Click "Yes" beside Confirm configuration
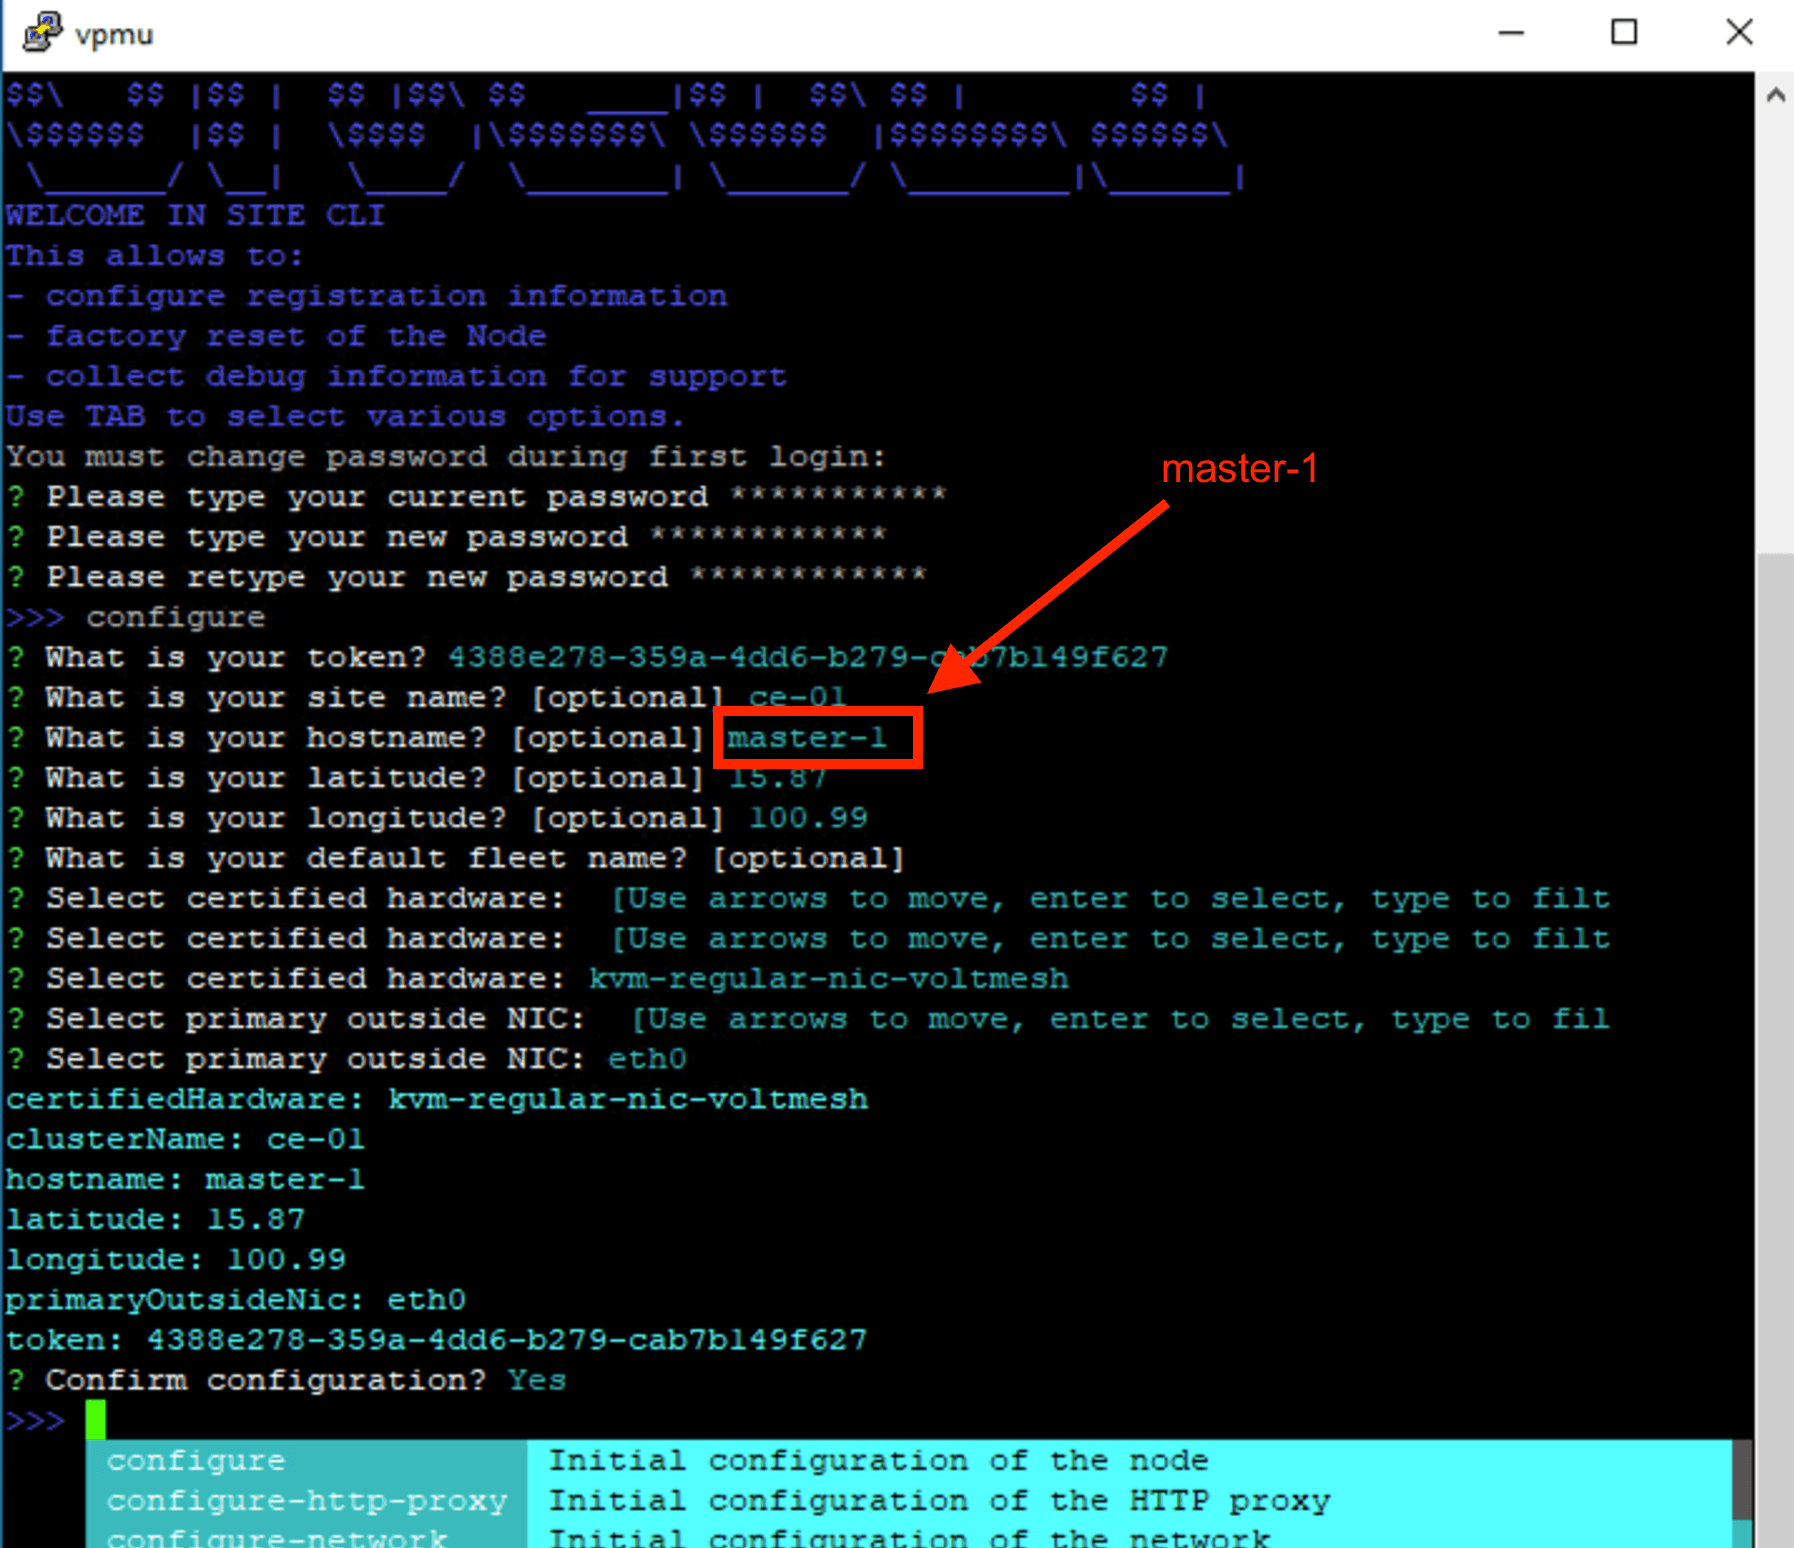 (x=536, y=1380)
